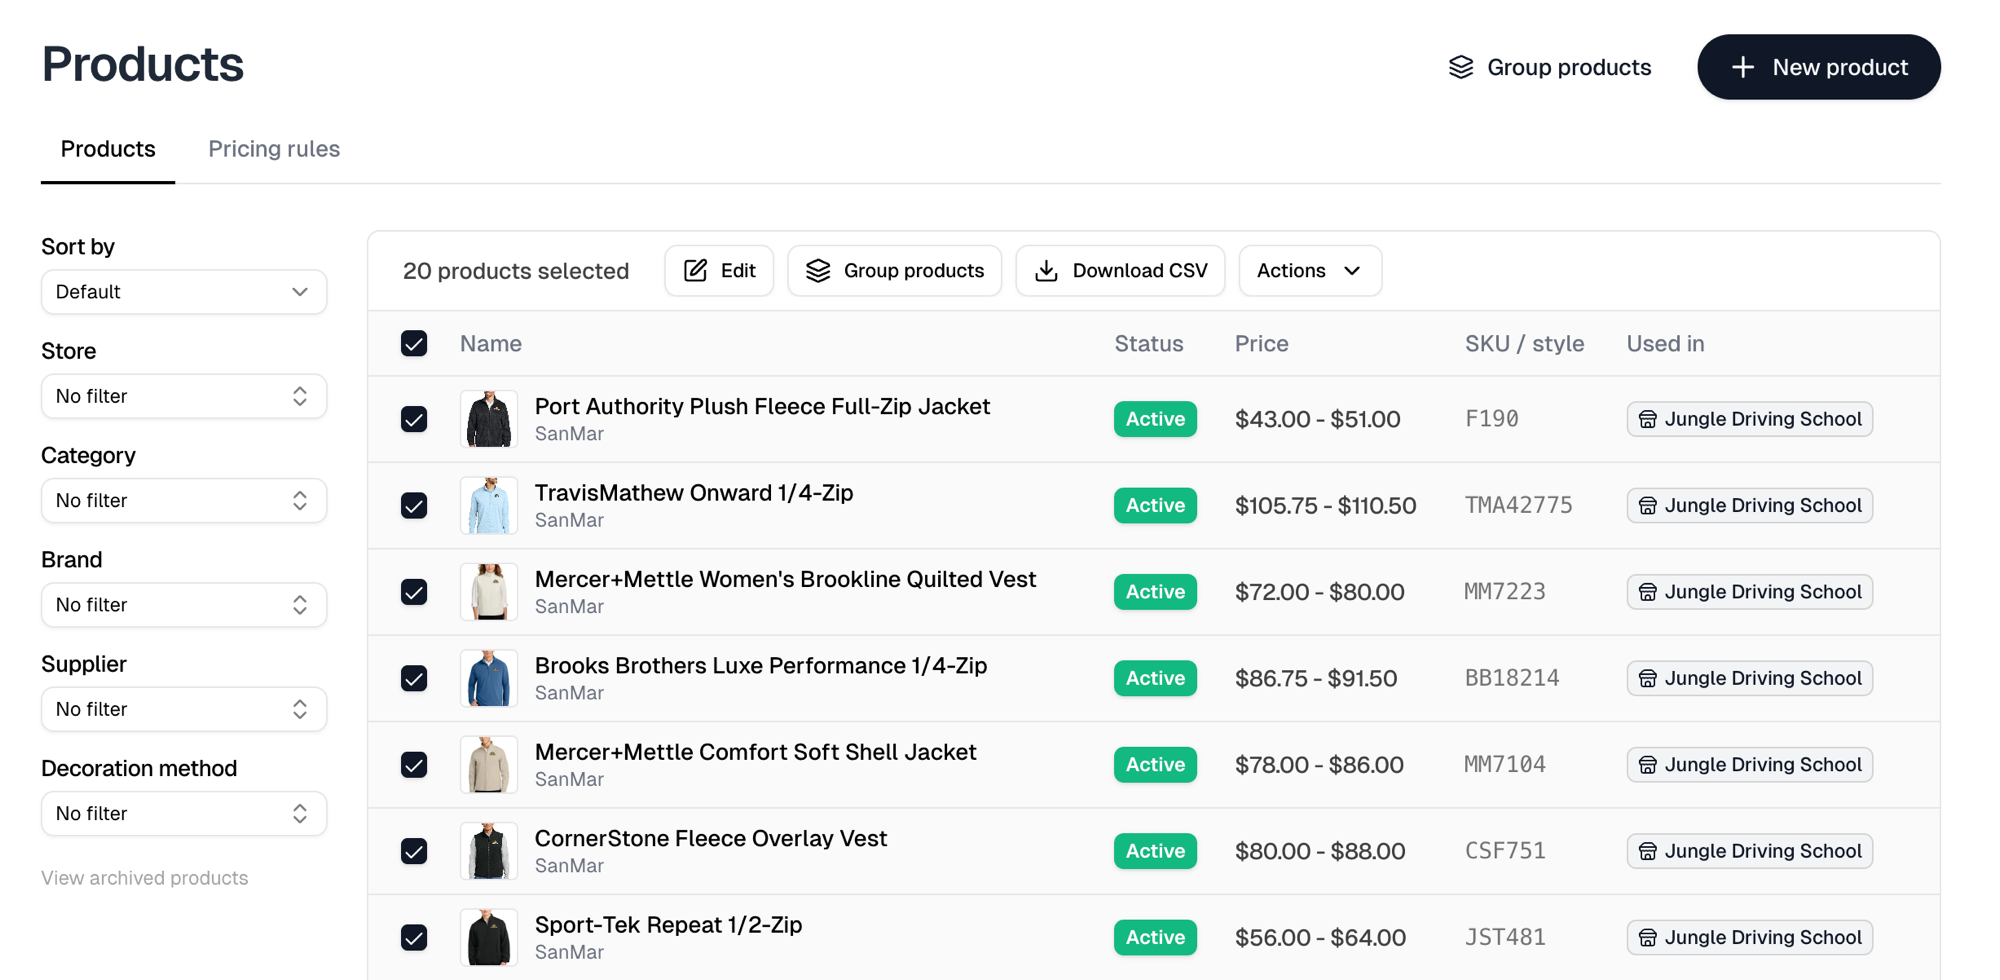Uncheck Port Authority Plush Fleece Full-Zip Jacket

coord(414,419)
